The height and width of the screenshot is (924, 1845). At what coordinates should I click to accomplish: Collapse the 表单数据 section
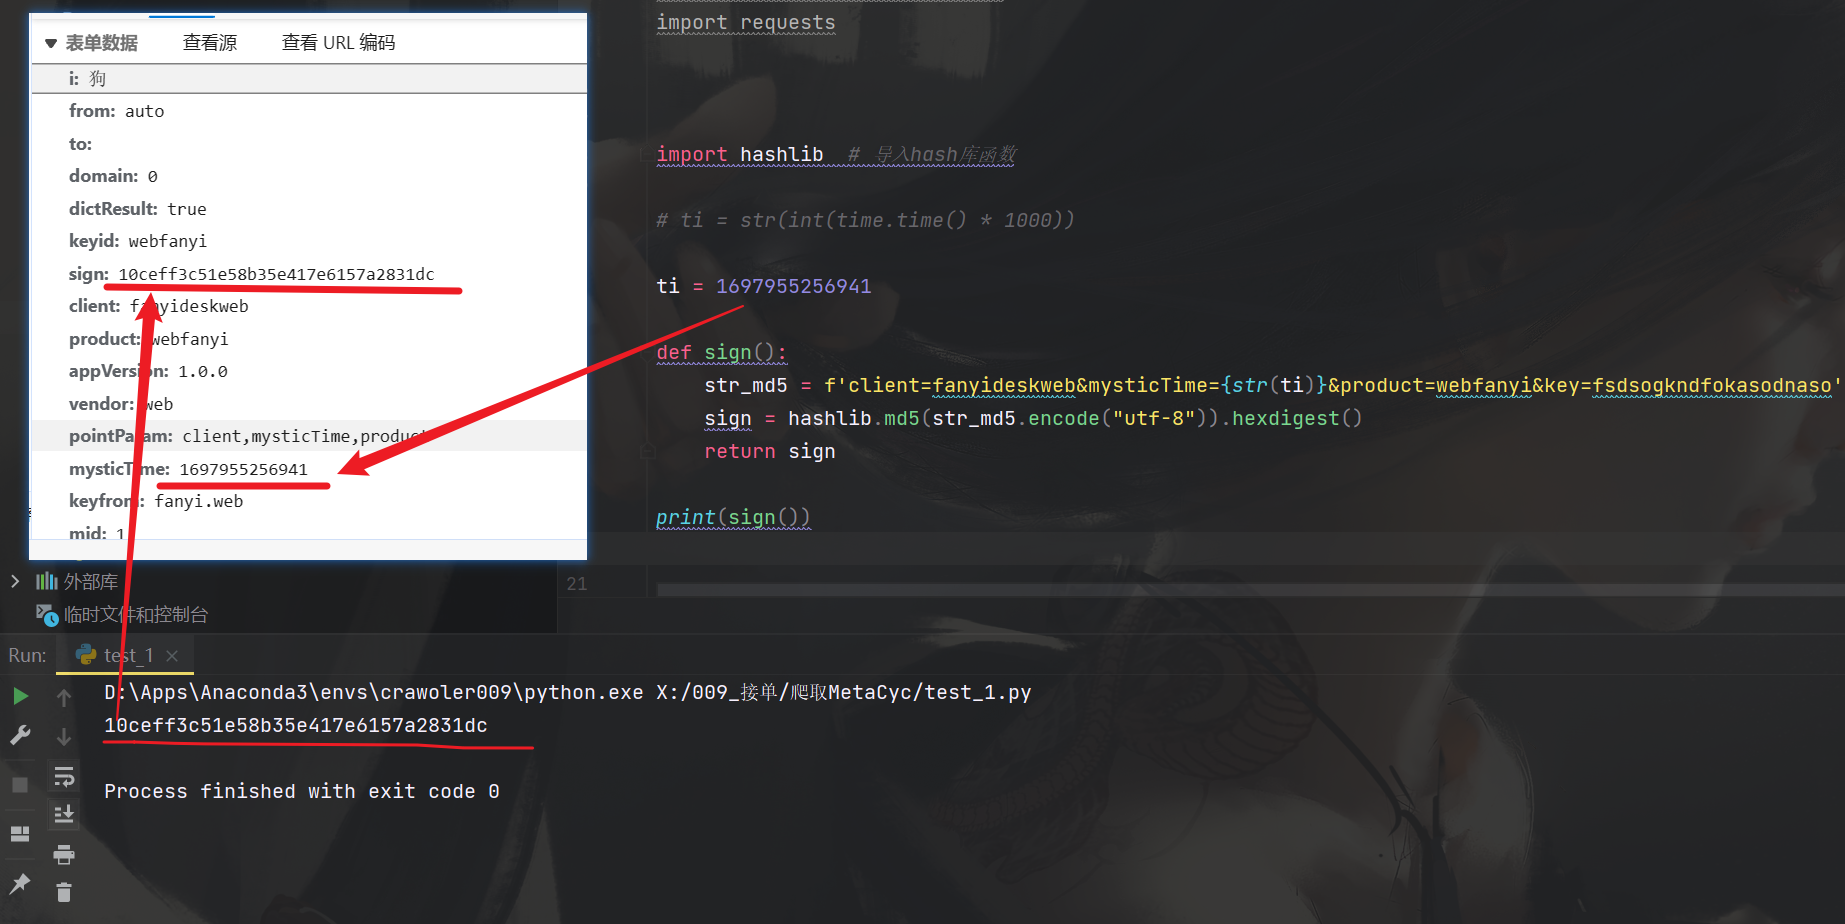[x=51, y=43]
